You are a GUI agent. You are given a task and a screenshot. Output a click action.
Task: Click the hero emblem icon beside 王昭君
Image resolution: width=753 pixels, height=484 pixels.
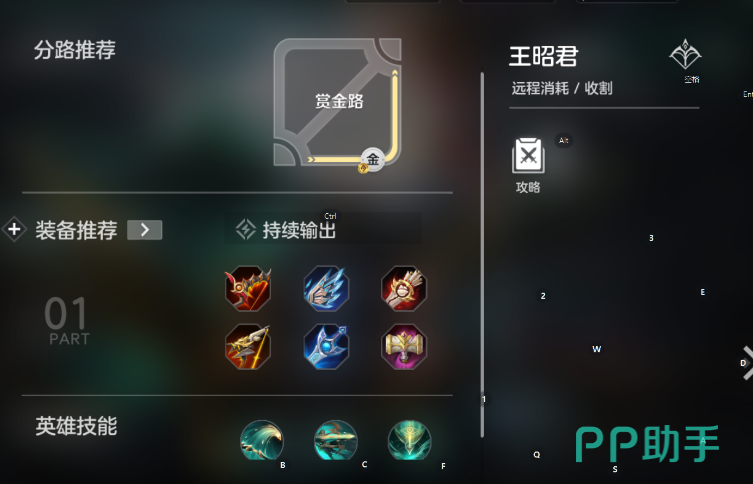(685, 54)
